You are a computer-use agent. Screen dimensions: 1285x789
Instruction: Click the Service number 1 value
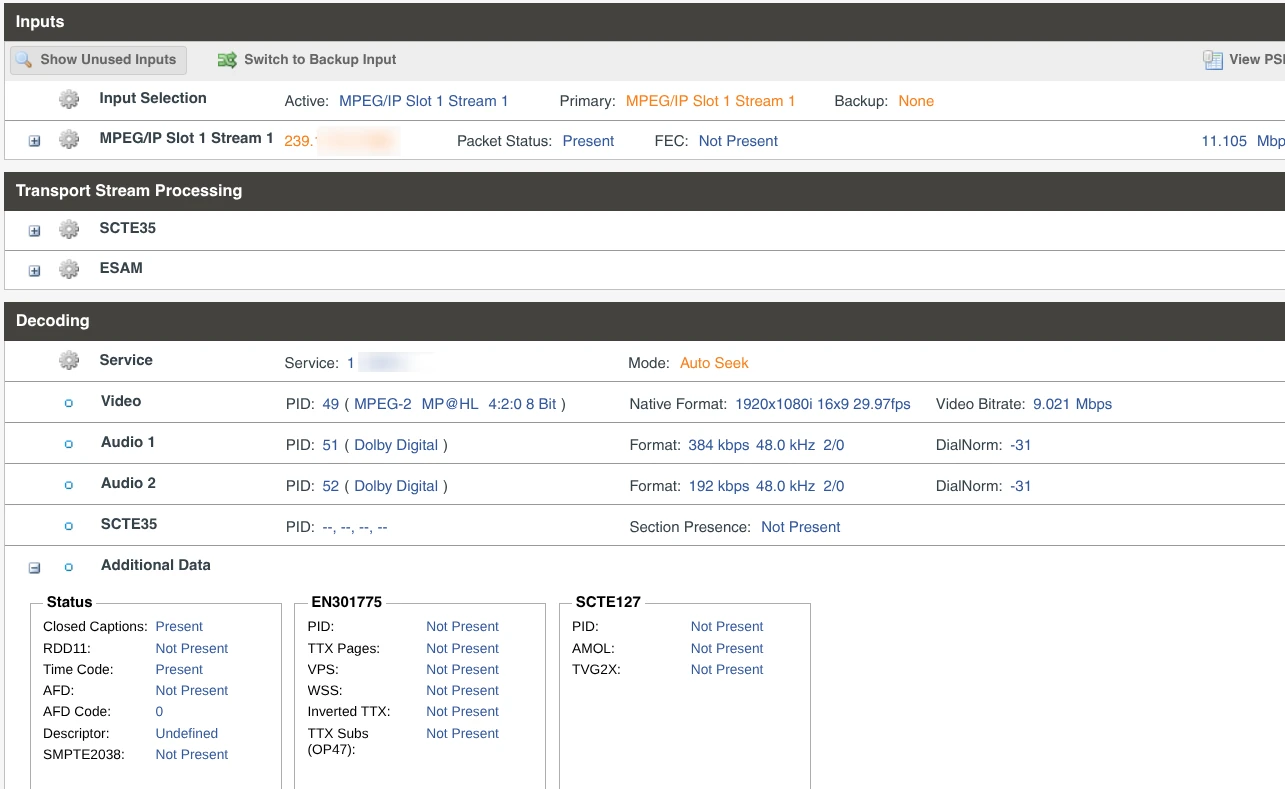(351, 363)
